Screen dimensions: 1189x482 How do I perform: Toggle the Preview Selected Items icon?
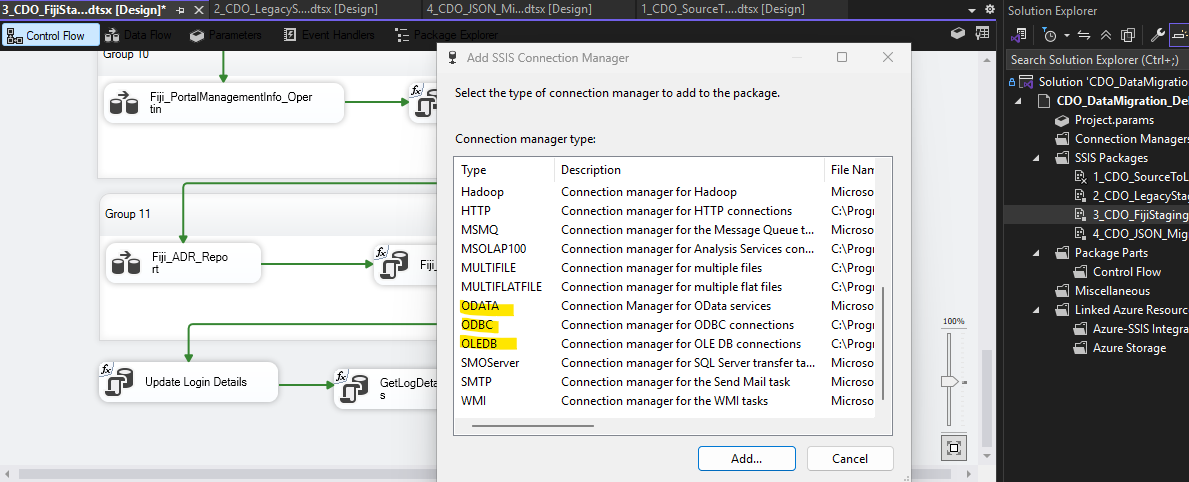(x=1180, y=35)
